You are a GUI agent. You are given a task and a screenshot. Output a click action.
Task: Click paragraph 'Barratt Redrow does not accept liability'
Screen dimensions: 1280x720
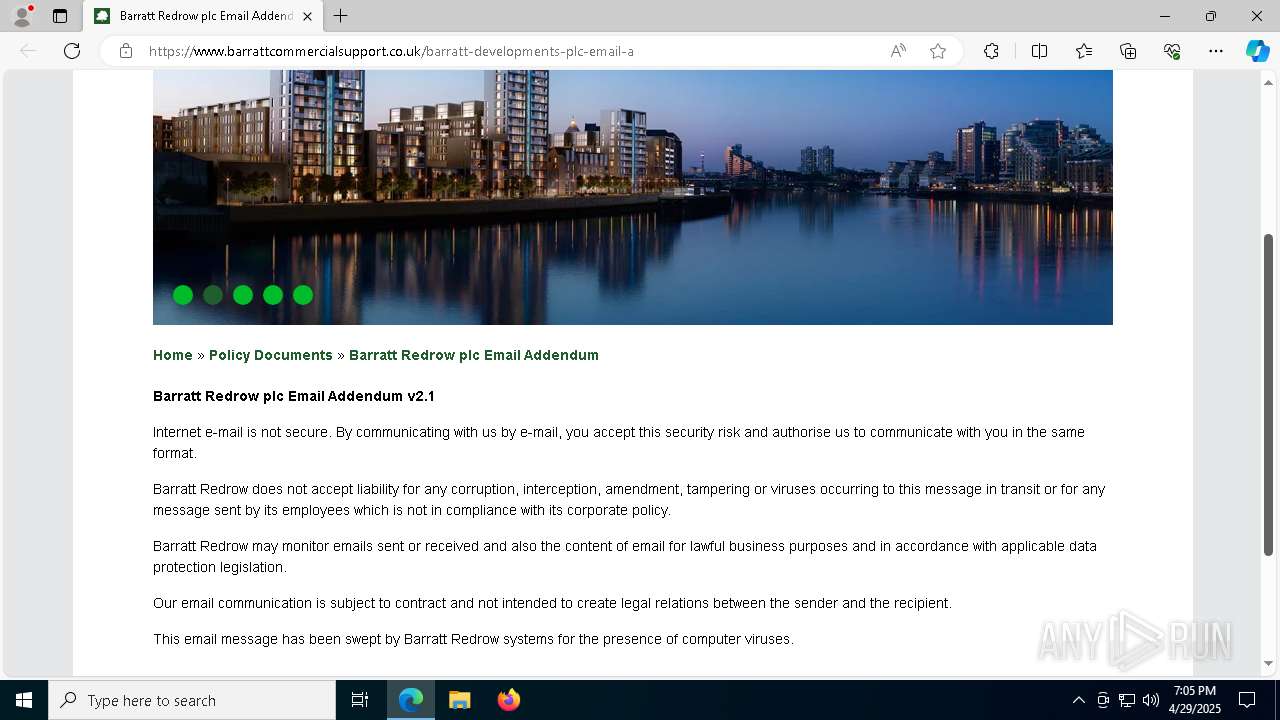(x=629, y=500)
